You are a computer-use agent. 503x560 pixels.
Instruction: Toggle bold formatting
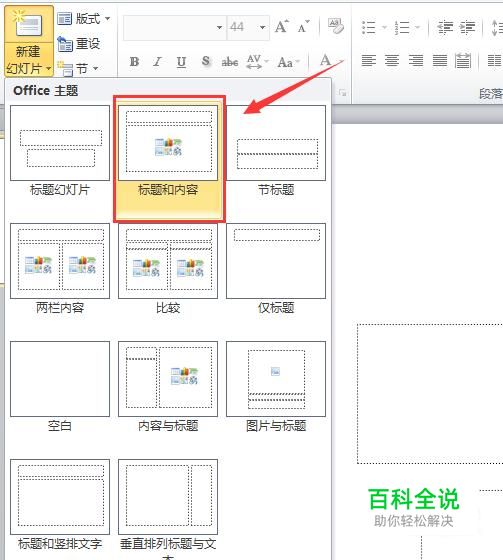coord(134,62)
